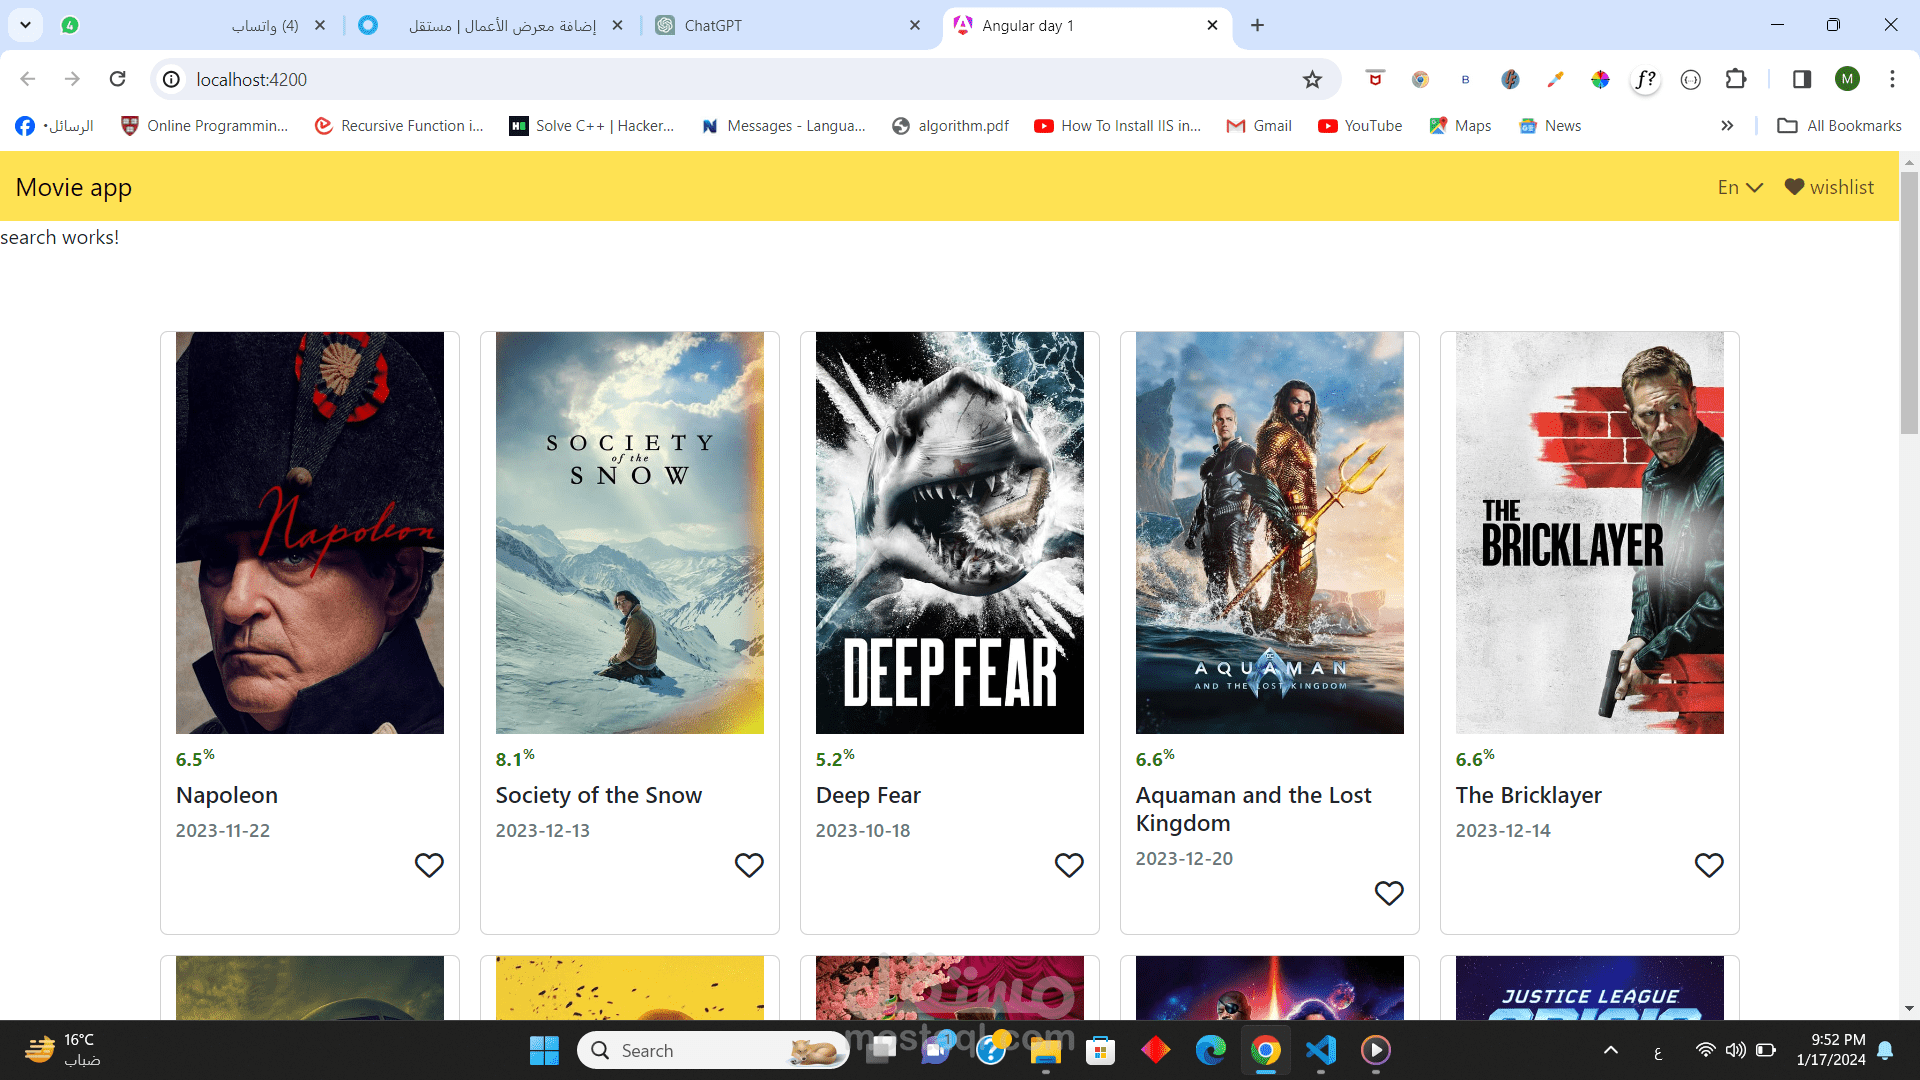The image size is (1920, 1080).
Task: Favorite Deep Fear using its heart icon
Action: point(1069,865)
